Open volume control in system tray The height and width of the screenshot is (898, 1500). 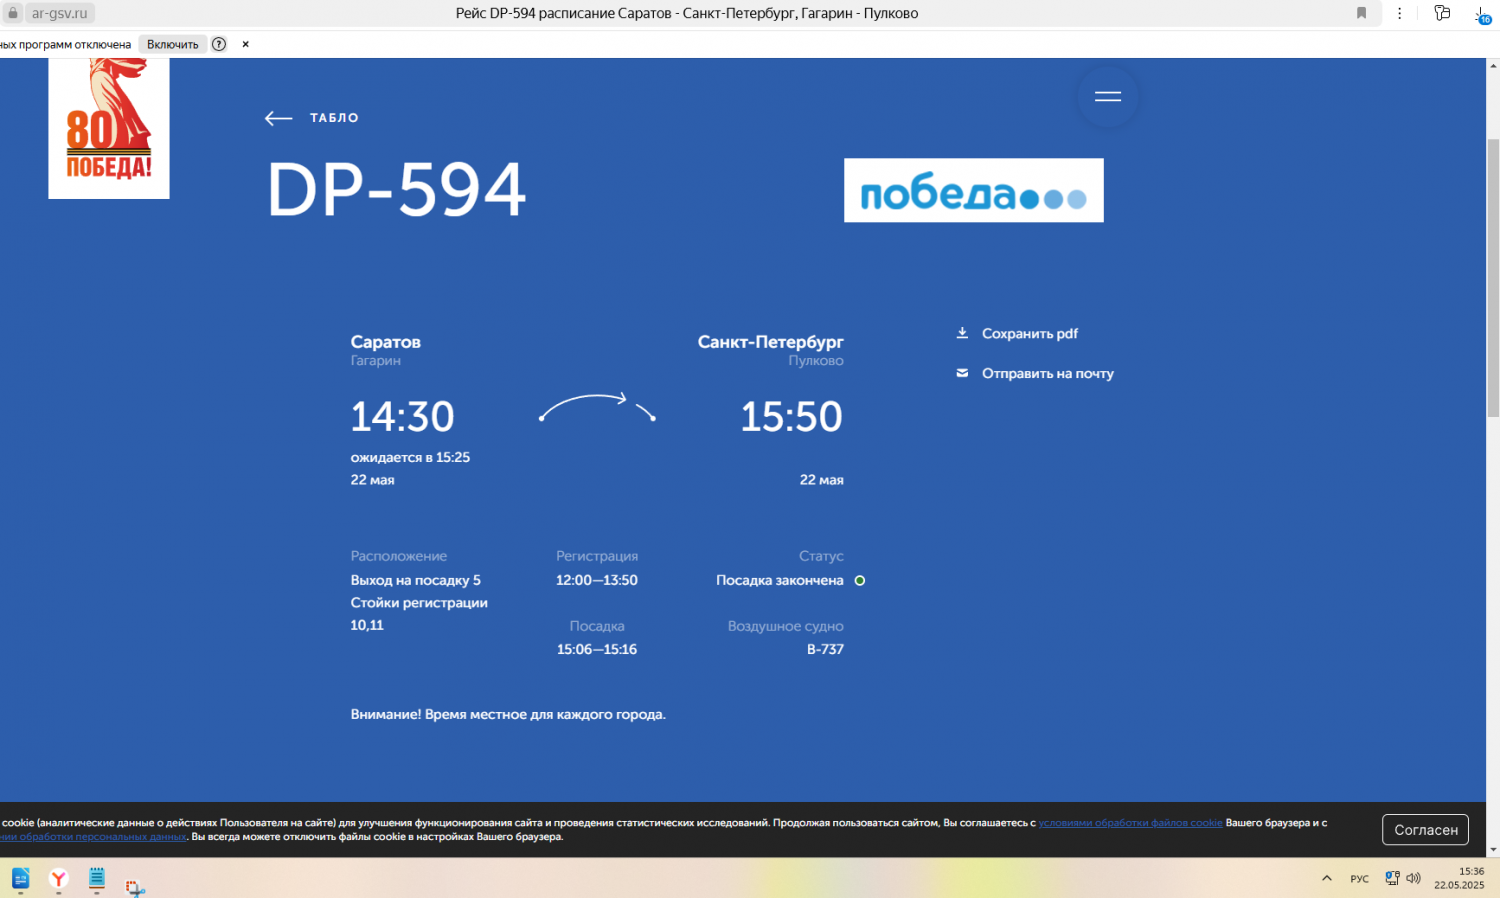tap(1413, 878)
